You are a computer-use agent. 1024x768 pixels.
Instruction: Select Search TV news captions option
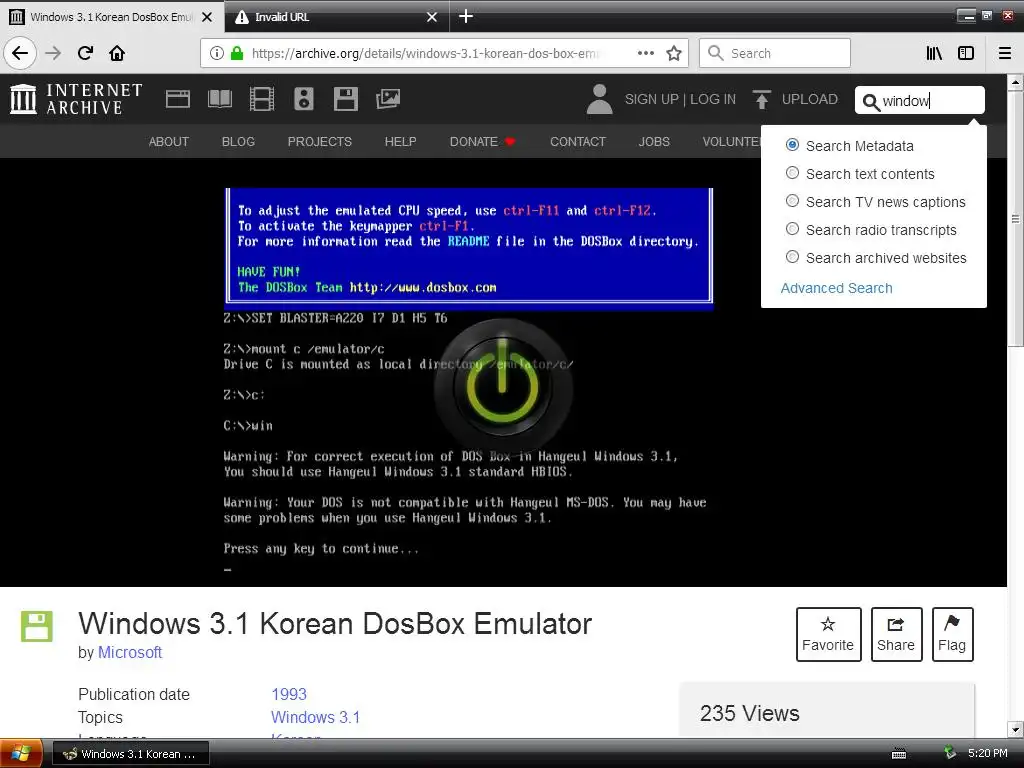[792, 201]
